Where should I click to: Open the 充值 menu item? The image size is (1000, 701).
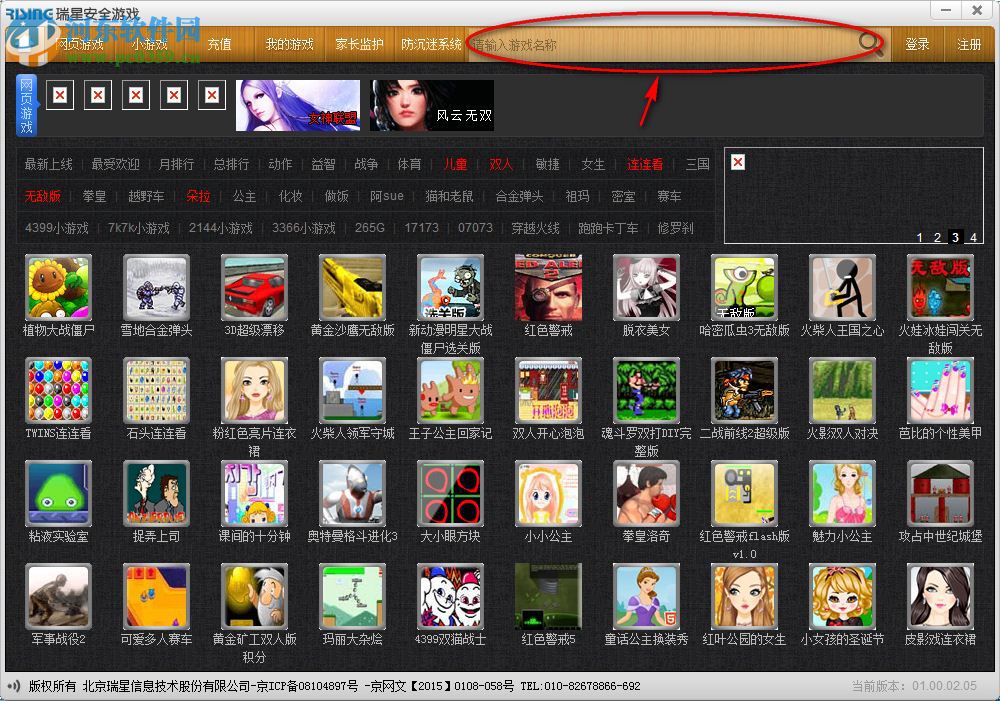pos(219,44)
